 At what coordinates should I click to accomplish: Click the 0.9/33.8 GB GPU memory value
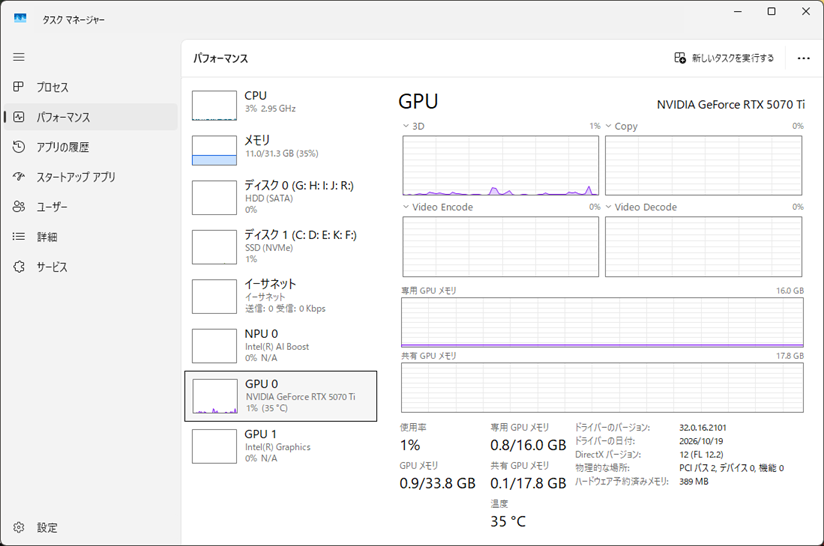click(437, 483)
